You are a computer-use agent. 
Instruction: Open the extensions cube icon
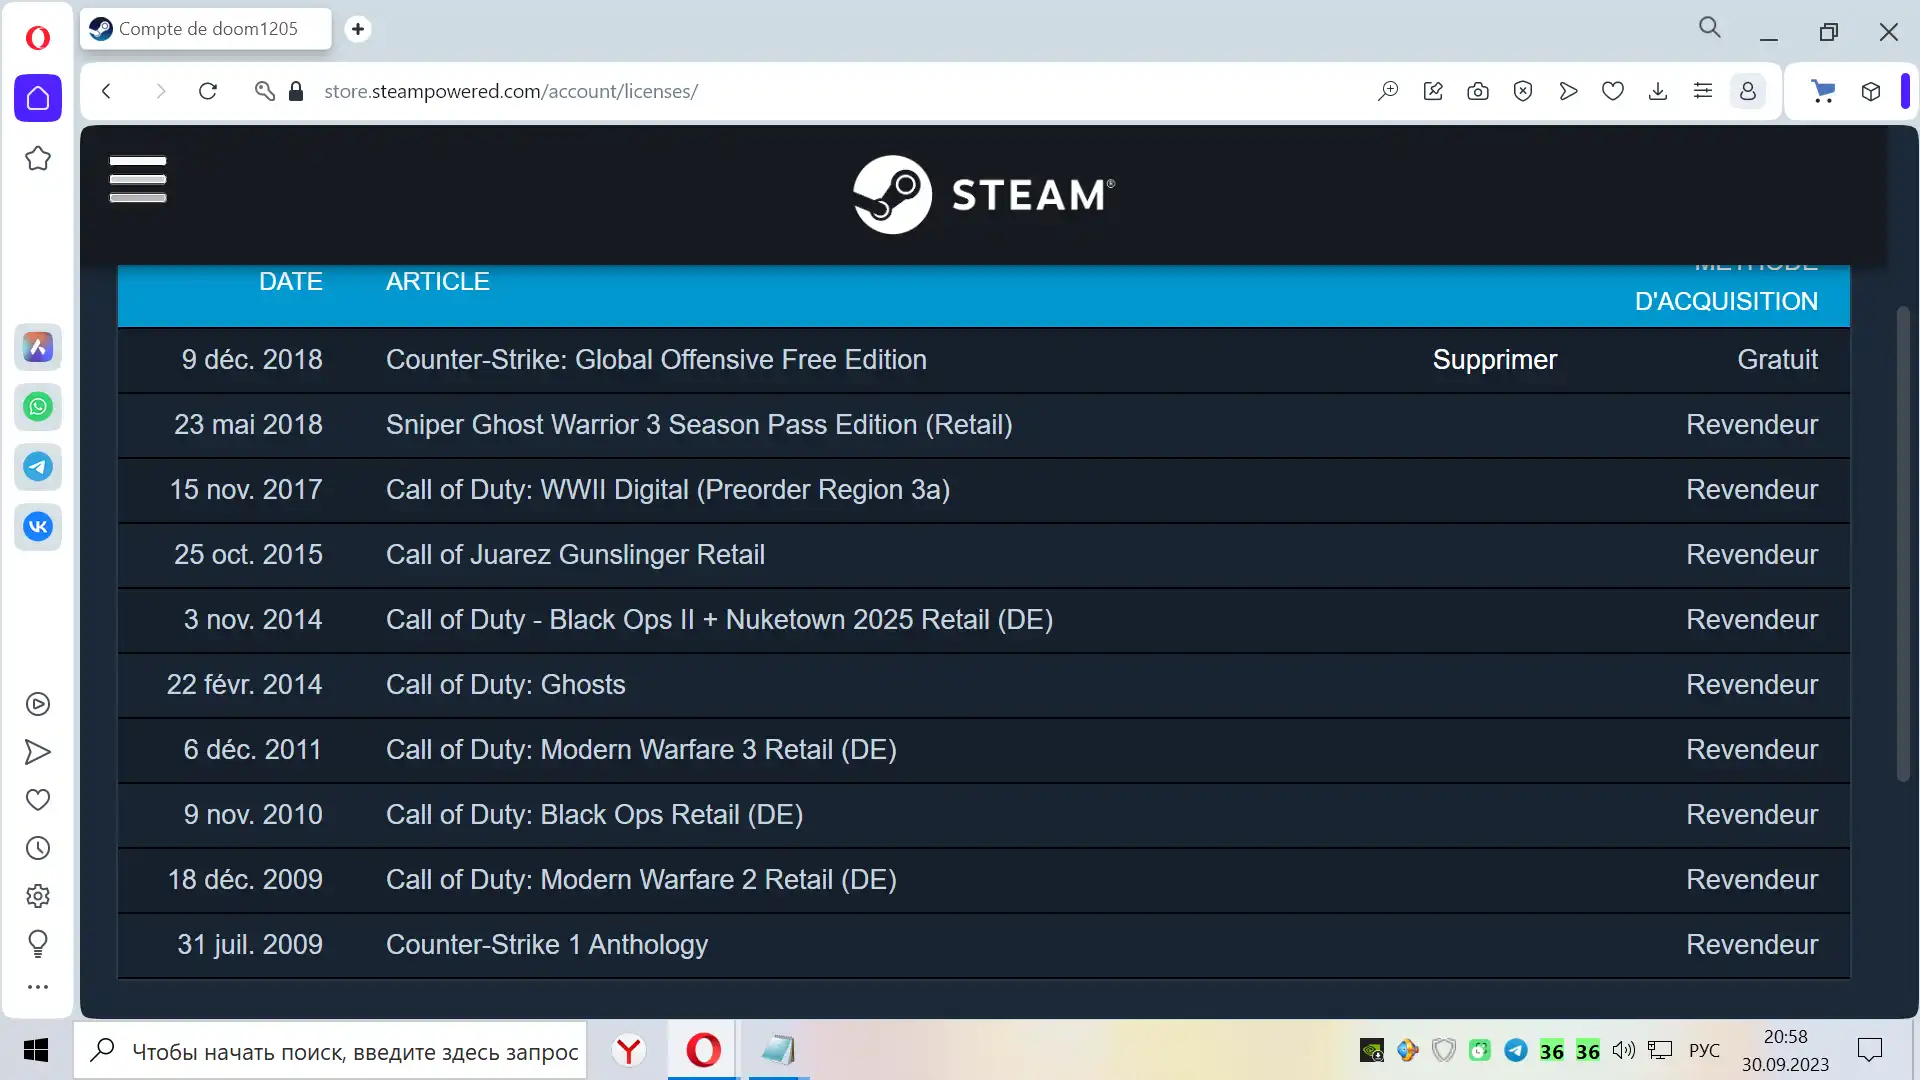1871,91
